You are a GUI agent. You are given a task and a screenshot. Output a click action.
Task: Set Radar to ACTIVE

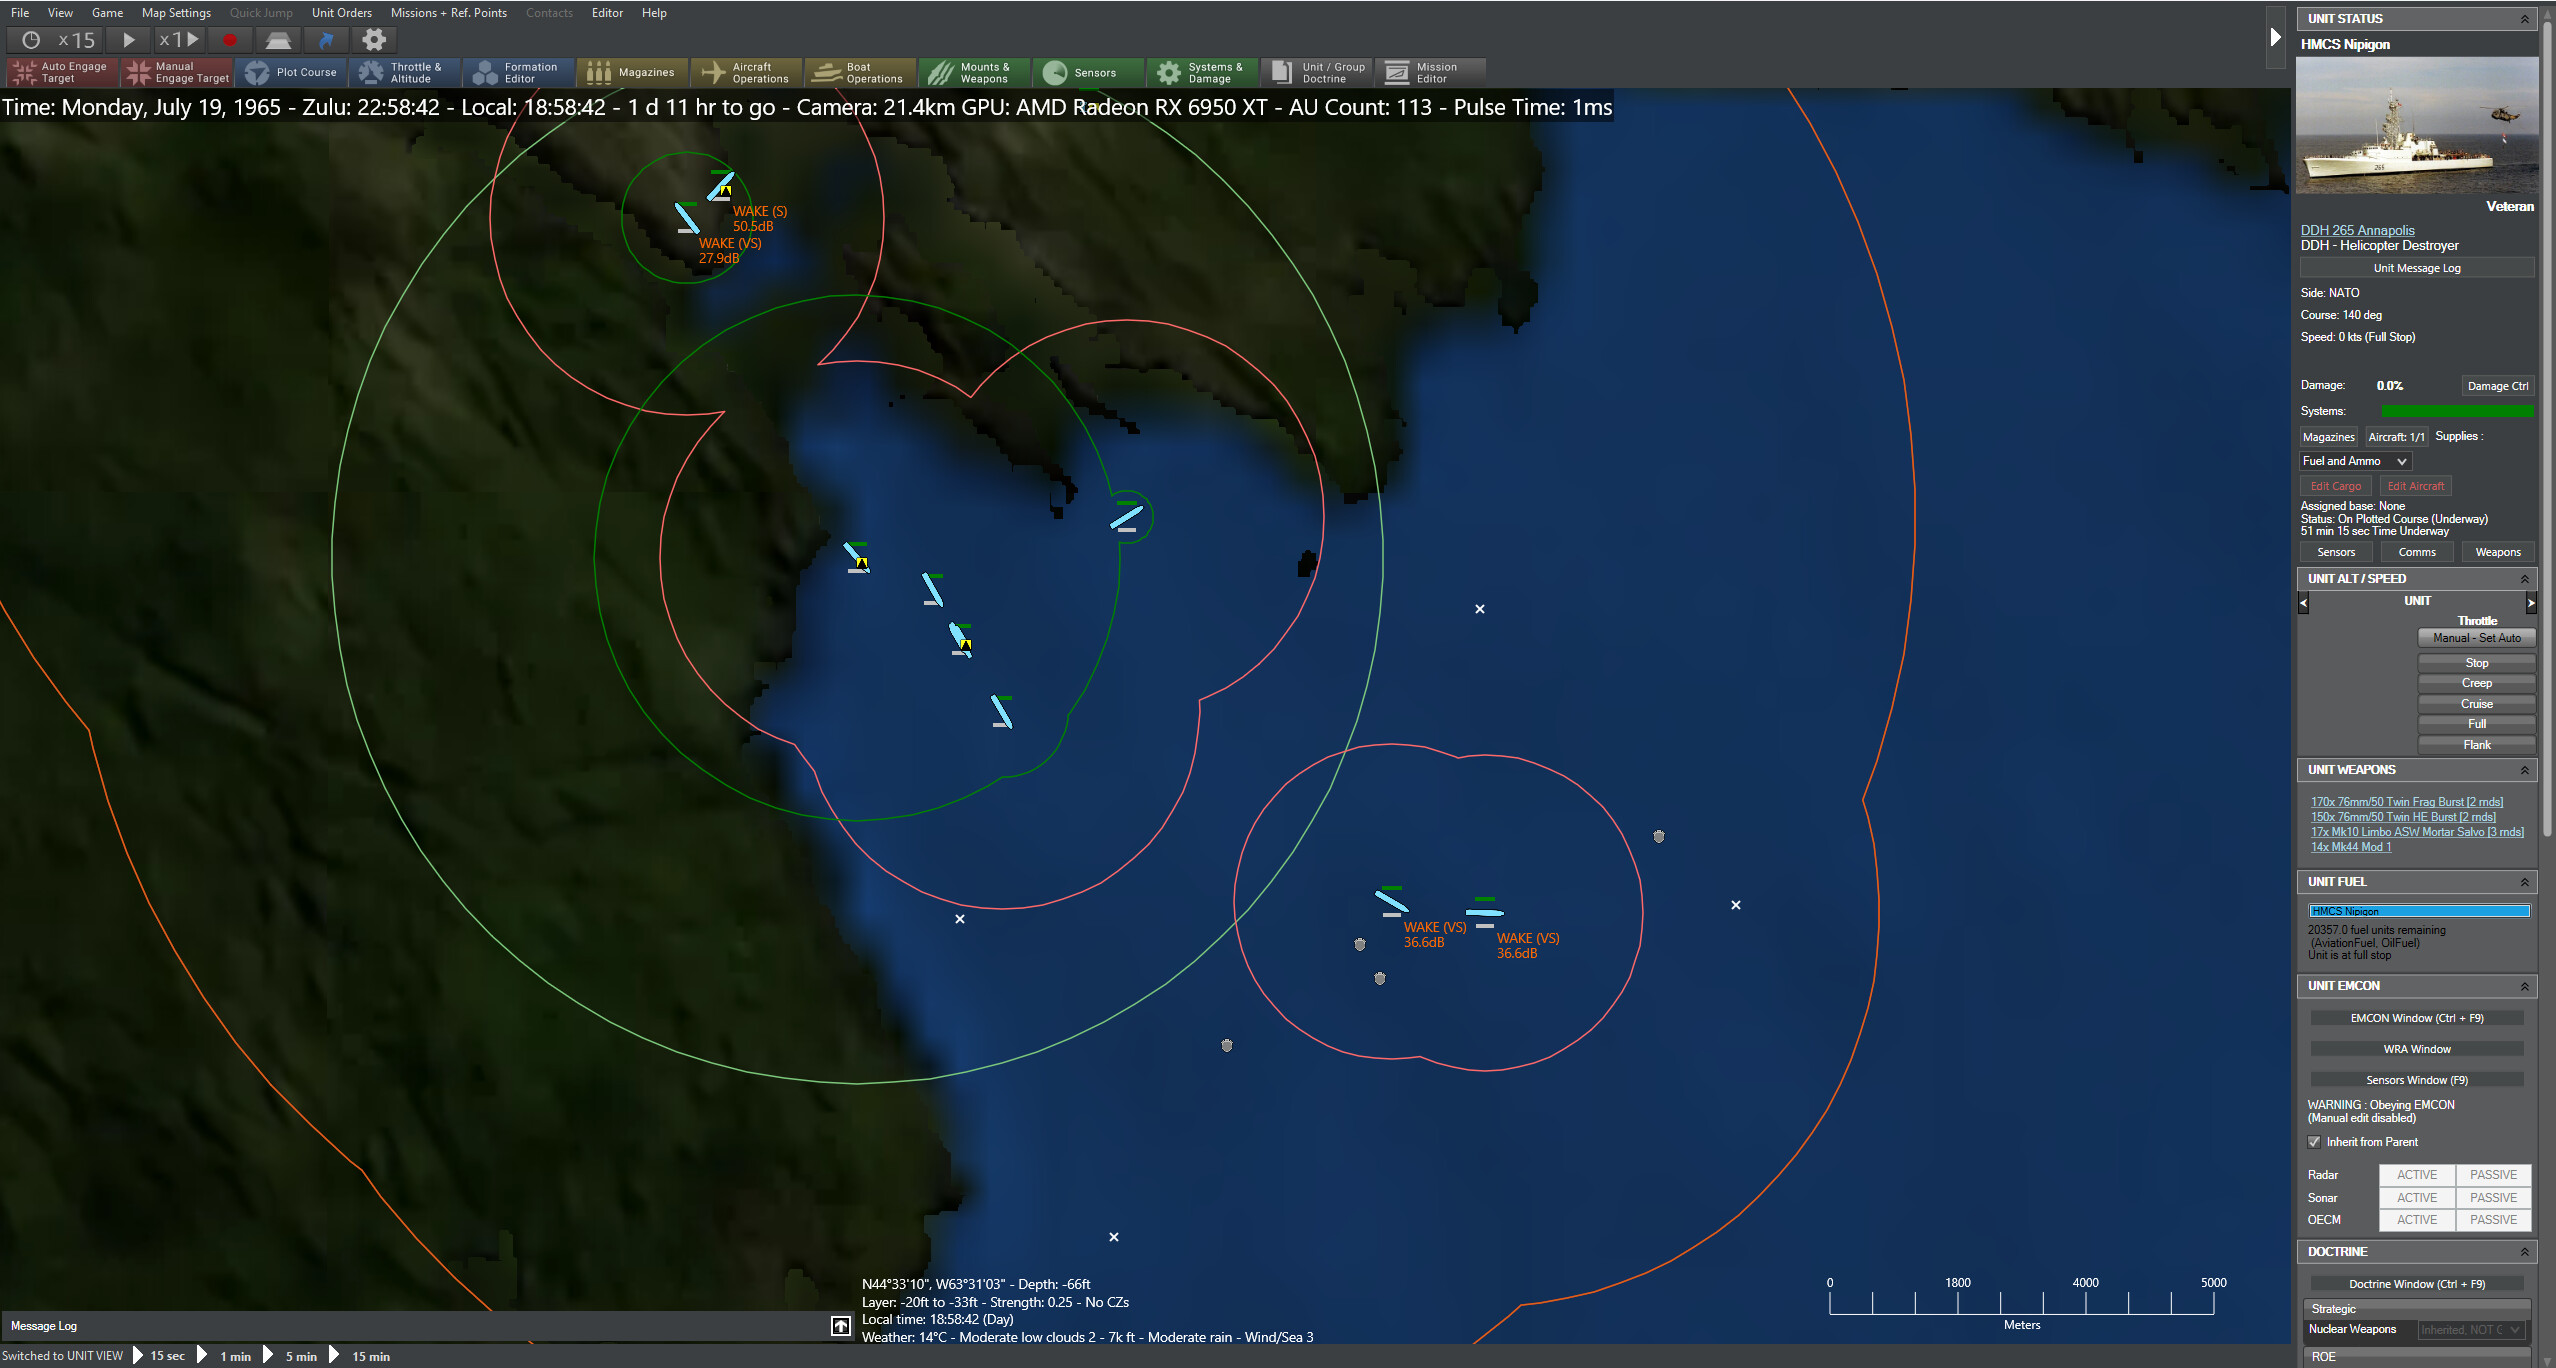pos(2416,1174)
